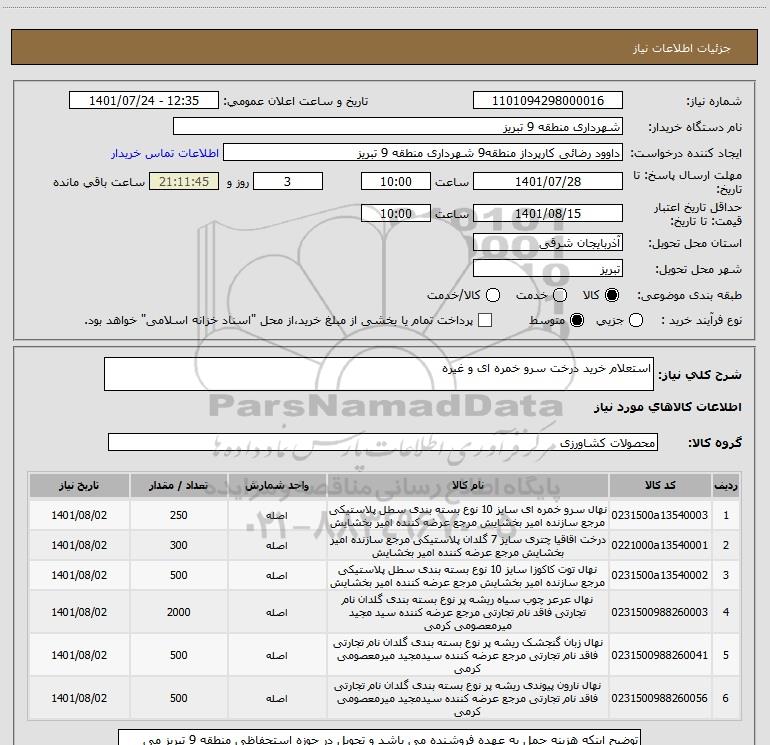
Task: Click the announcement date field 1401/07/24 - 12:35
Action: [144, 100]
